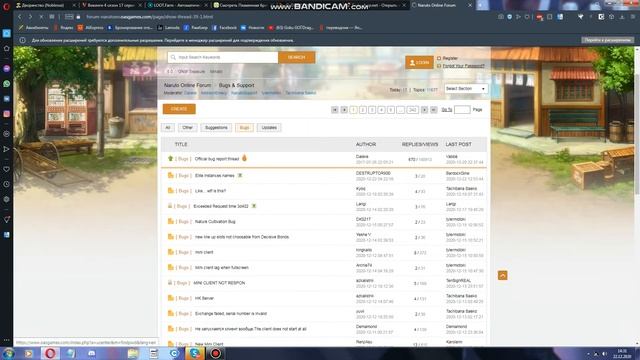Click the first-page arrow in pagination
The height and width of the screenshot is (360, 640).
(x=335, y=109)
